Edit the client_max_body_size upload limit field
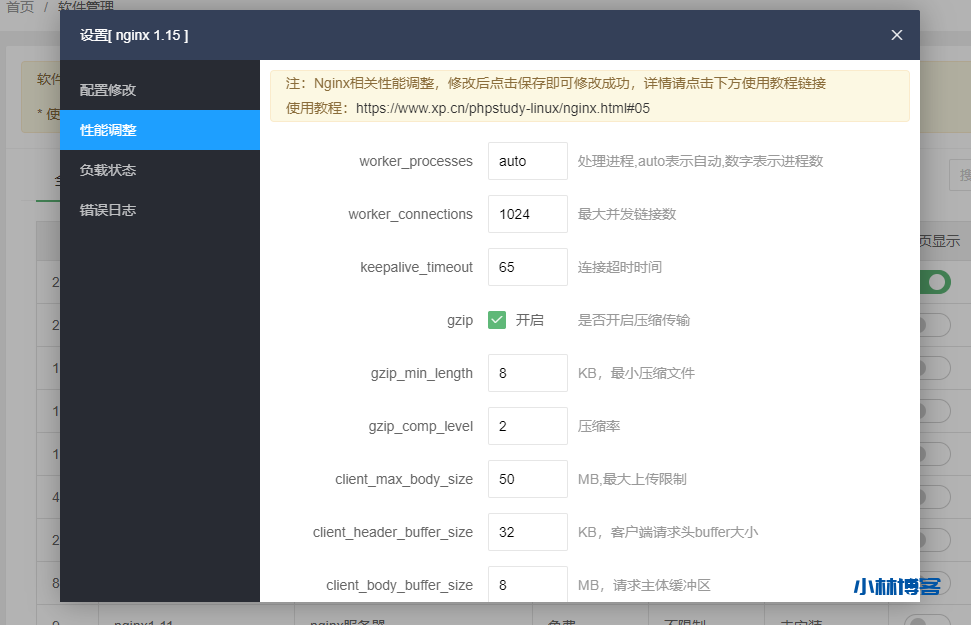The height and width of the screenshot is (625, 971). 527,479
